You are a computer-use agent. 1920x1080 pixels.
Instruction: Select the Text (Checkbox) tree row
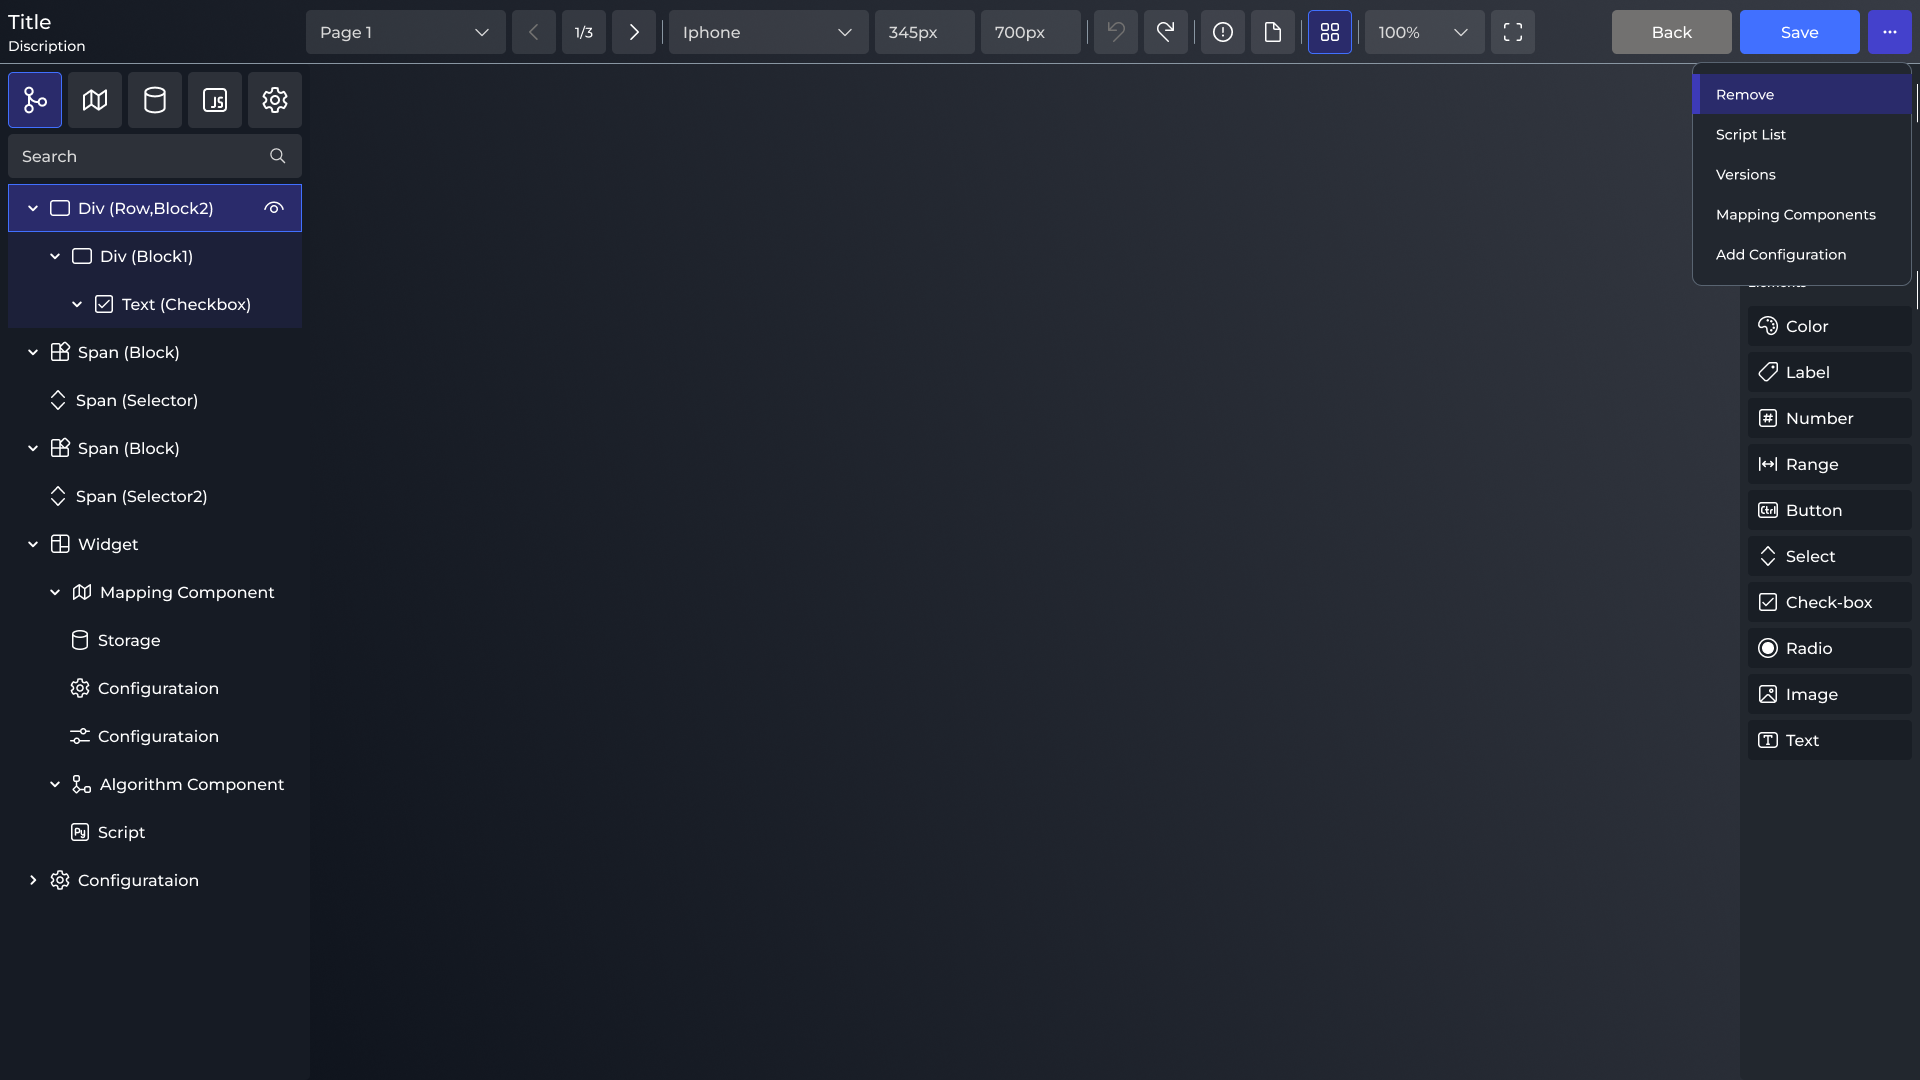point(155,304)
